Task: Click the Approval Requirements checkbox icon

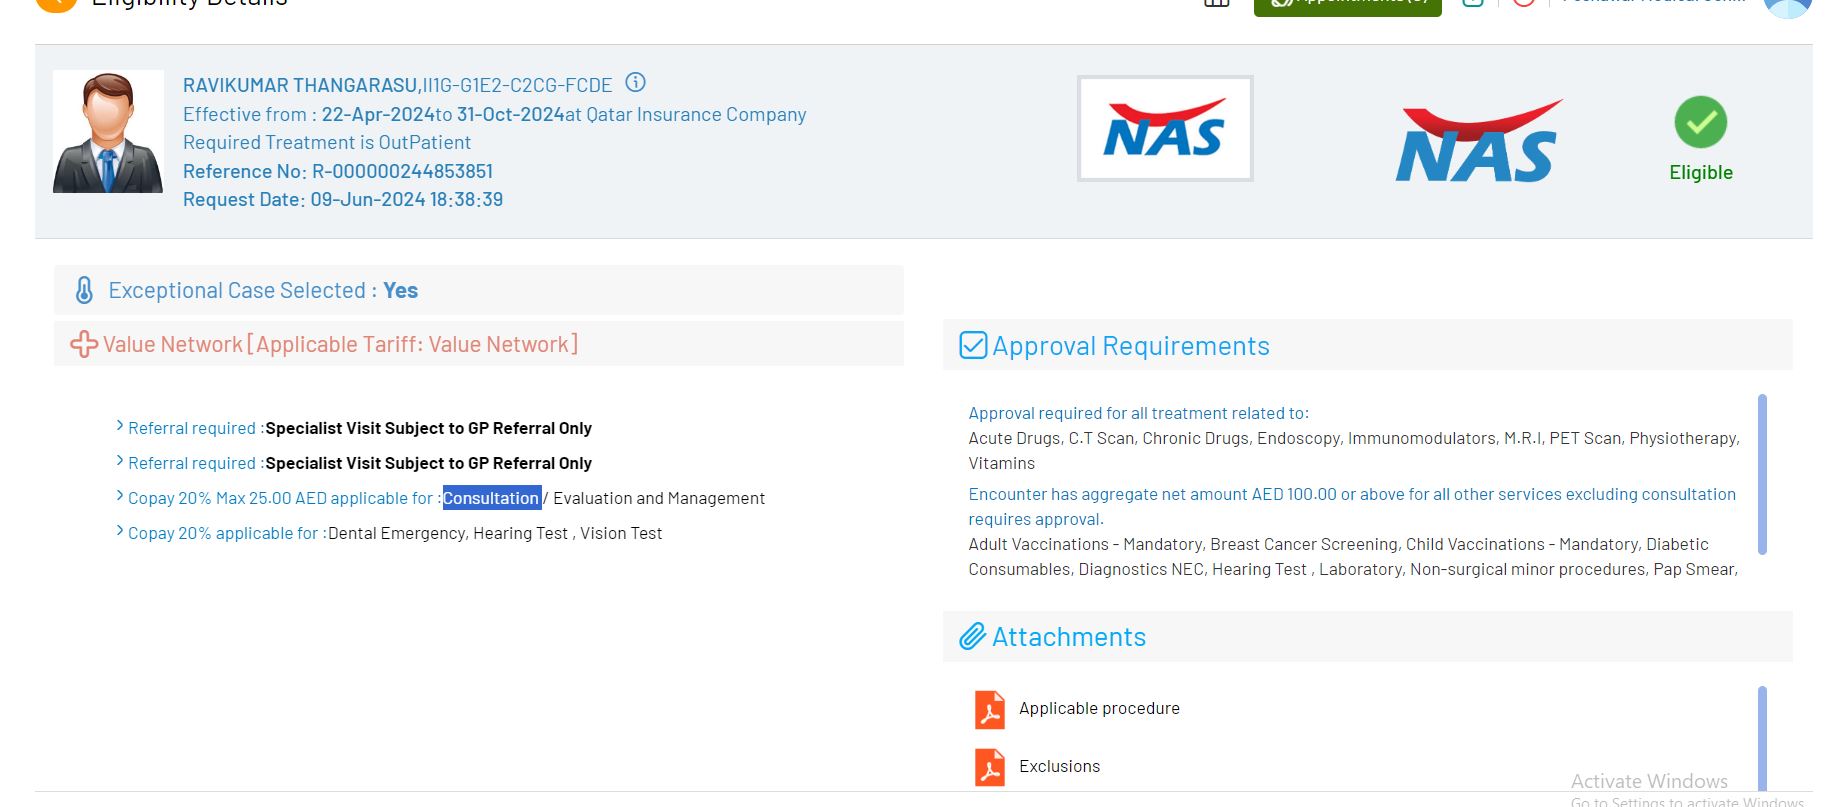Action: [973, 346]
